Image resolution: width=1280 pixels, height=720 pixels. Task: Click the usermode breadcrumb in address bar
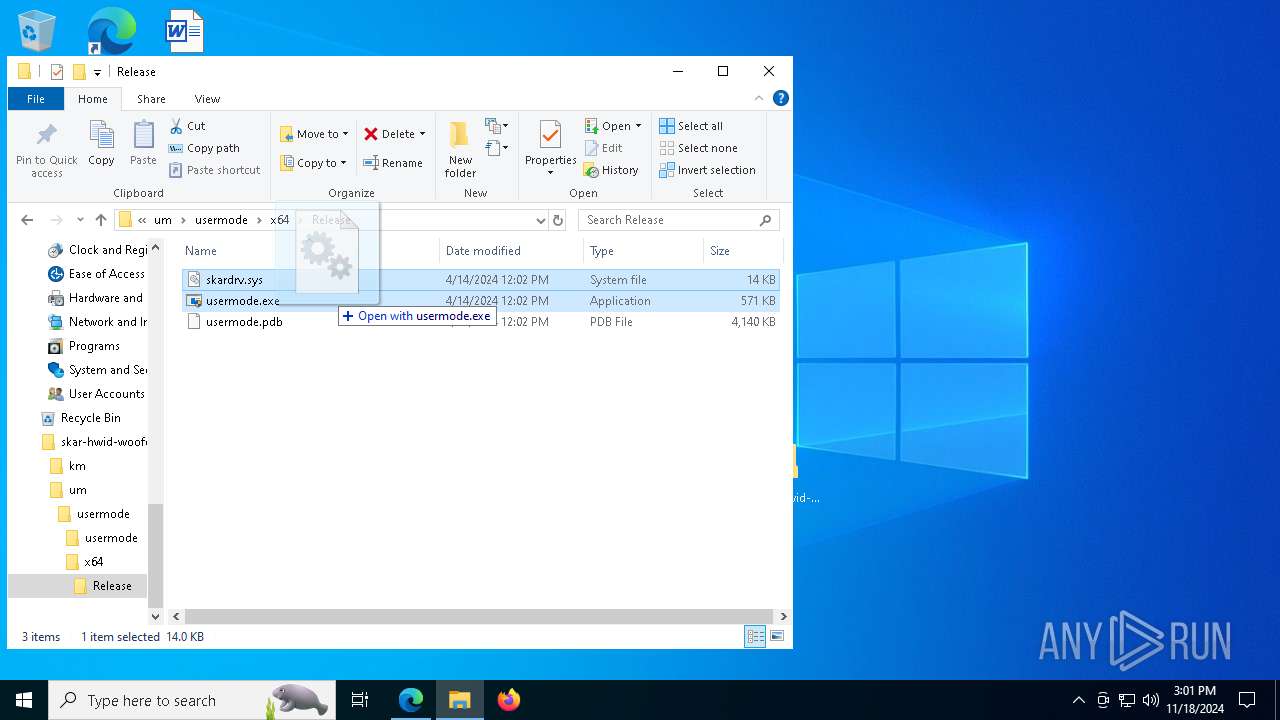click(x=221, y=220)
